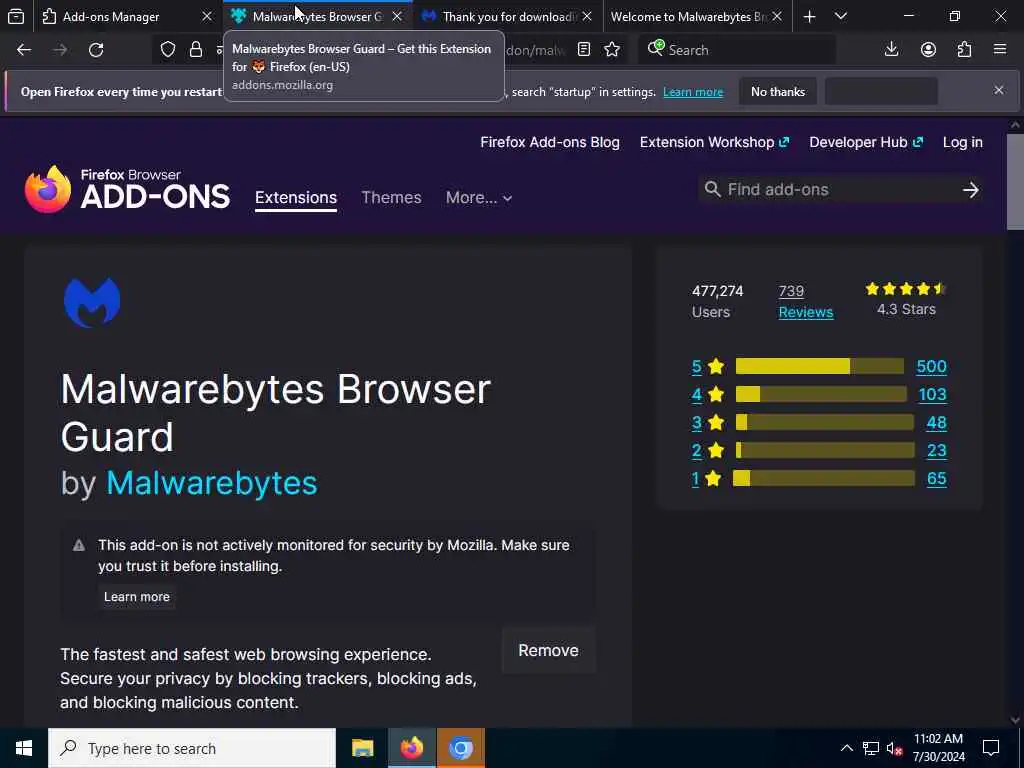Viewport: 1024px width, 768px height.
Task: Open the 739 Reviews link
Action: pyautogui.click(x=806, y=302)
